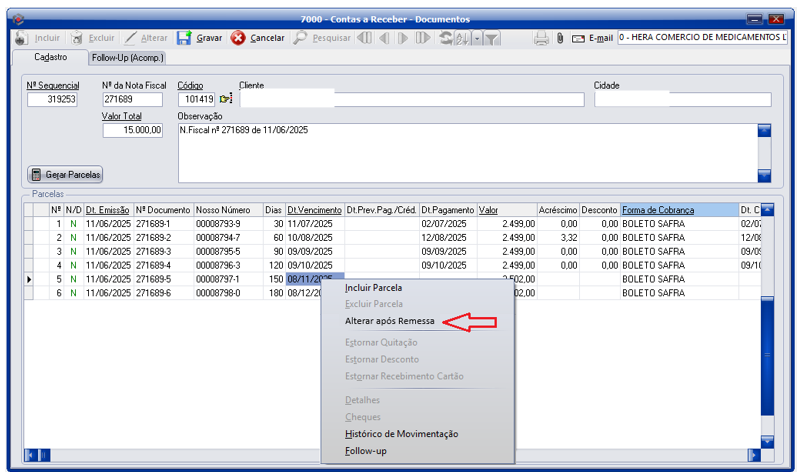
Task: Open the HERA COMERCIO company dropdown
Action: (702, 37)
